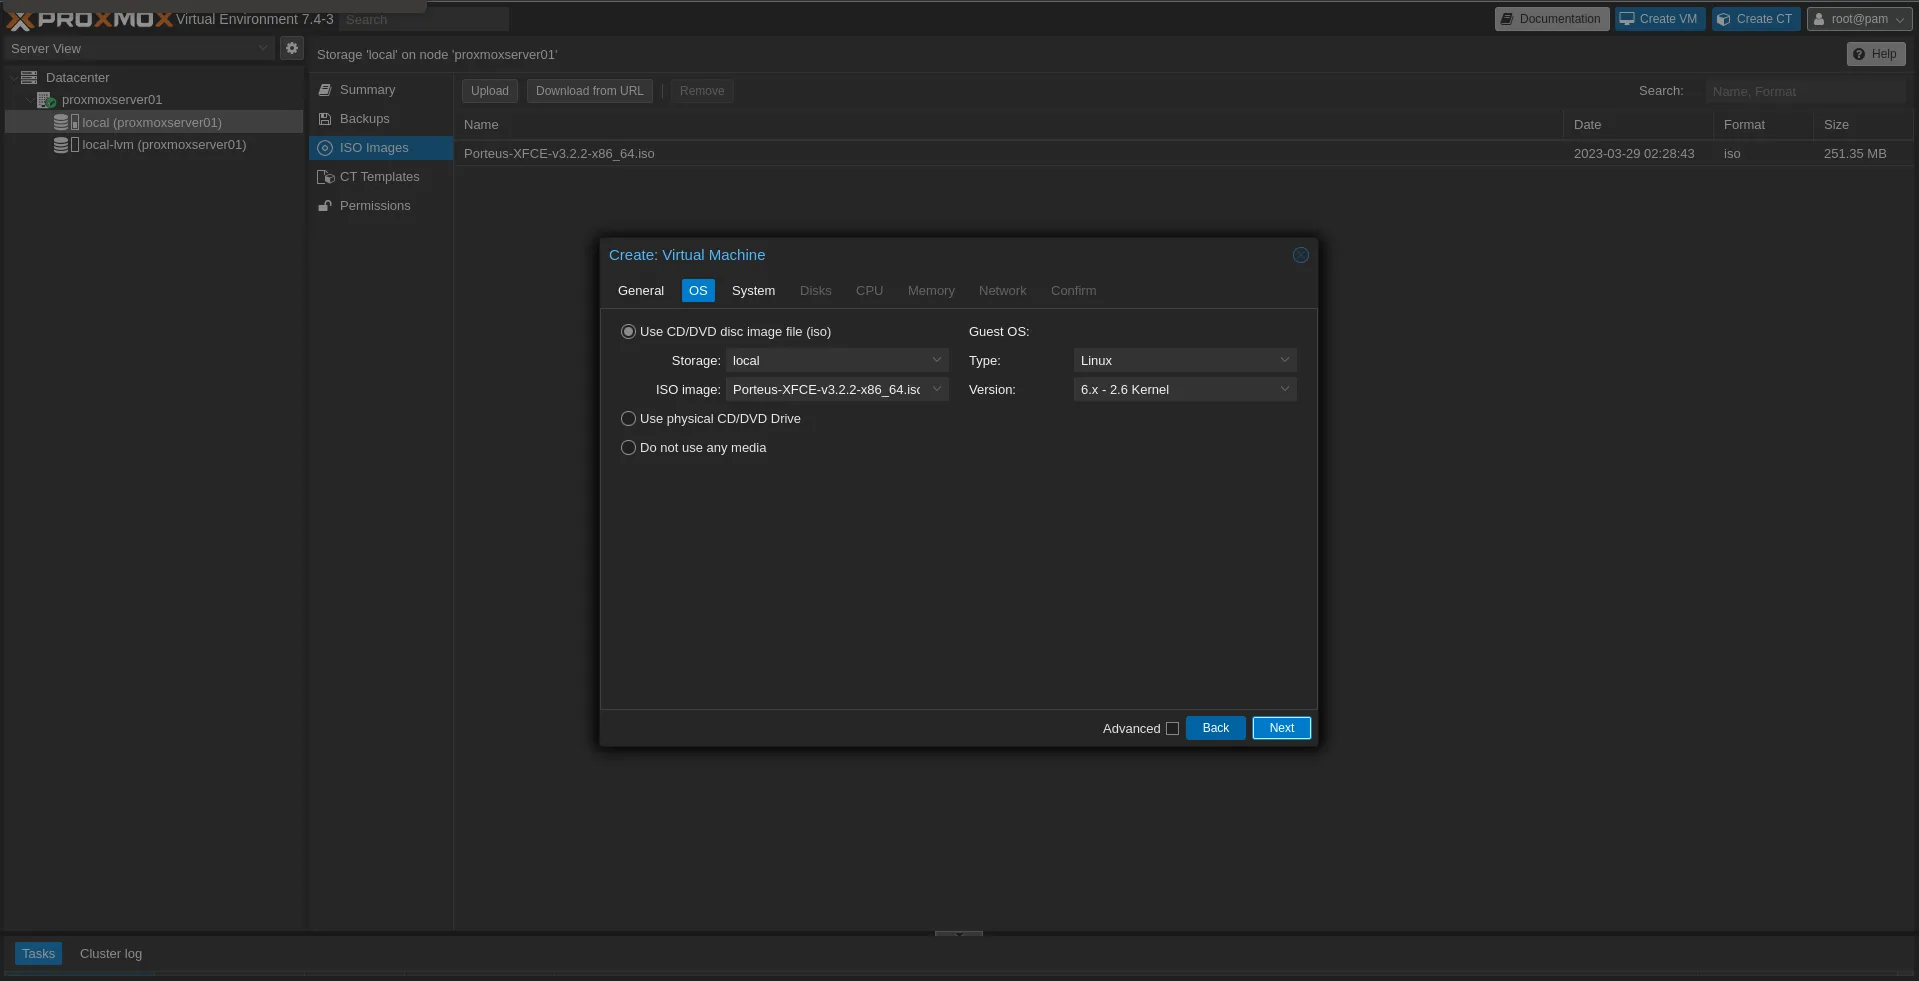The image size is (1919, 981).
Task: Select Do not use any media
Action: [628, 448]
